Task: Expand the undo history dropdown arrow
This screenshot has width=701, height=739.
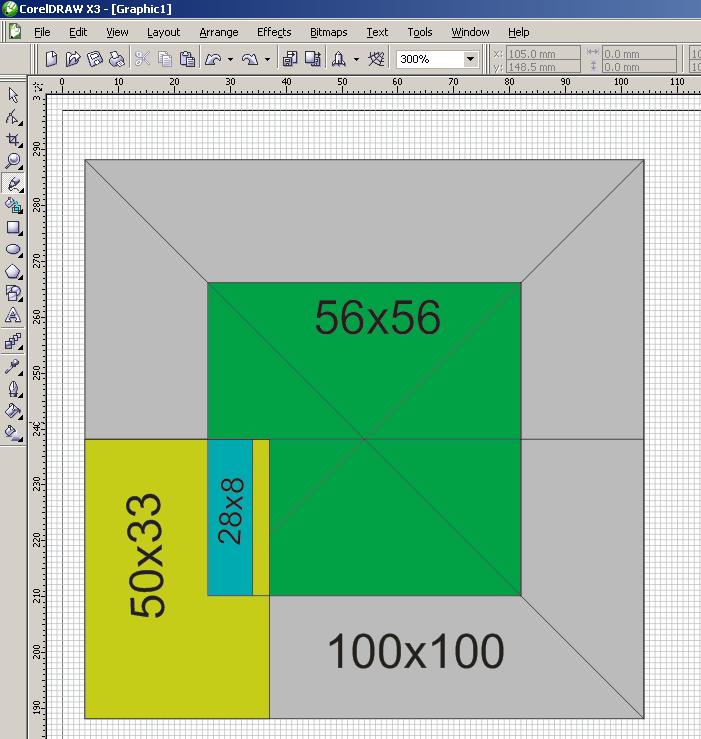Action: point(230,59)
